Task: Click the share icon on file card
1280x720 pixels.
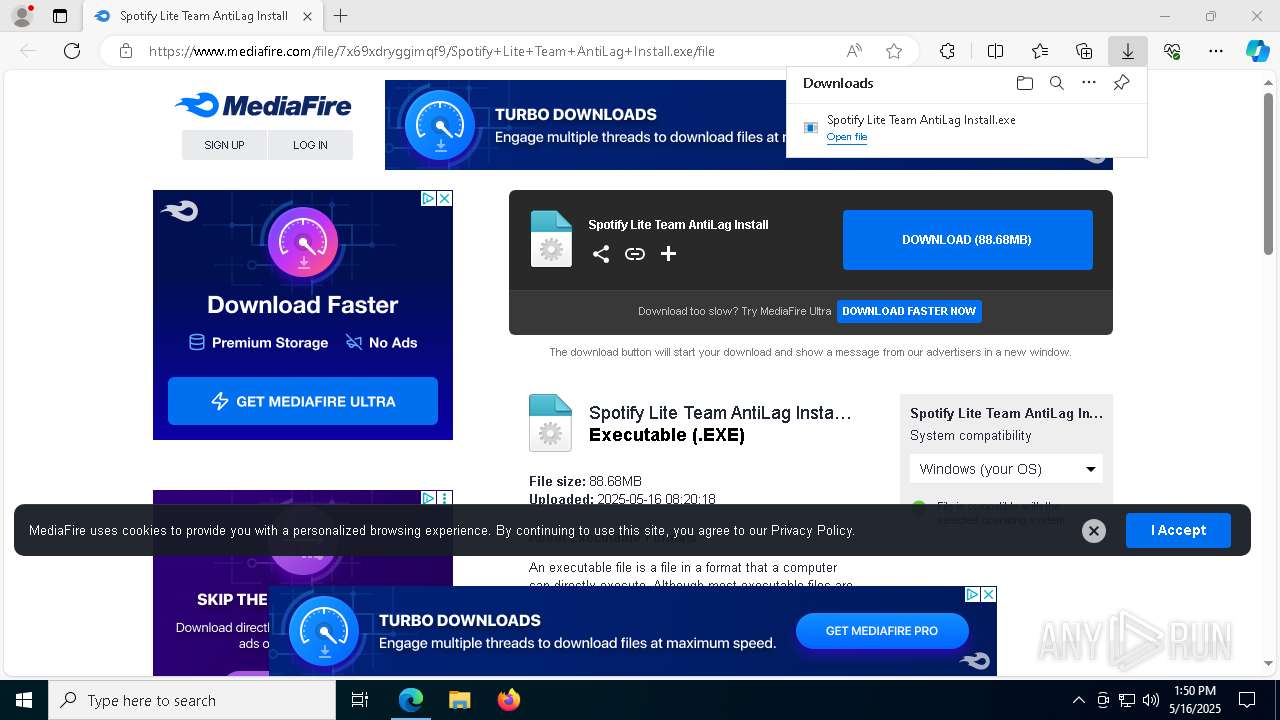Action: pos(601,254)
